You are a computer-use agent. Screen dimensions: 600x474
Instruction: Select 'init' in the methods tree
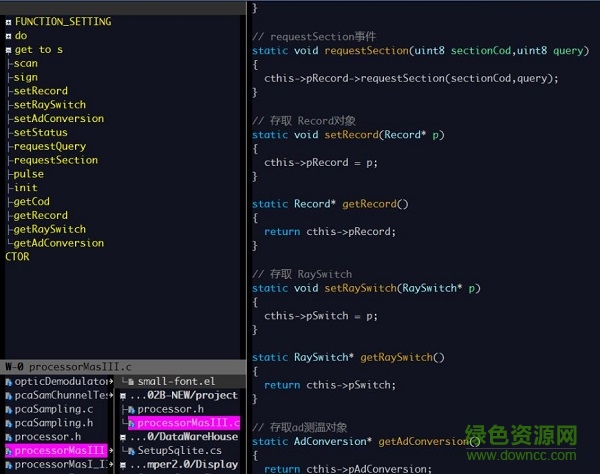(25, 188)
